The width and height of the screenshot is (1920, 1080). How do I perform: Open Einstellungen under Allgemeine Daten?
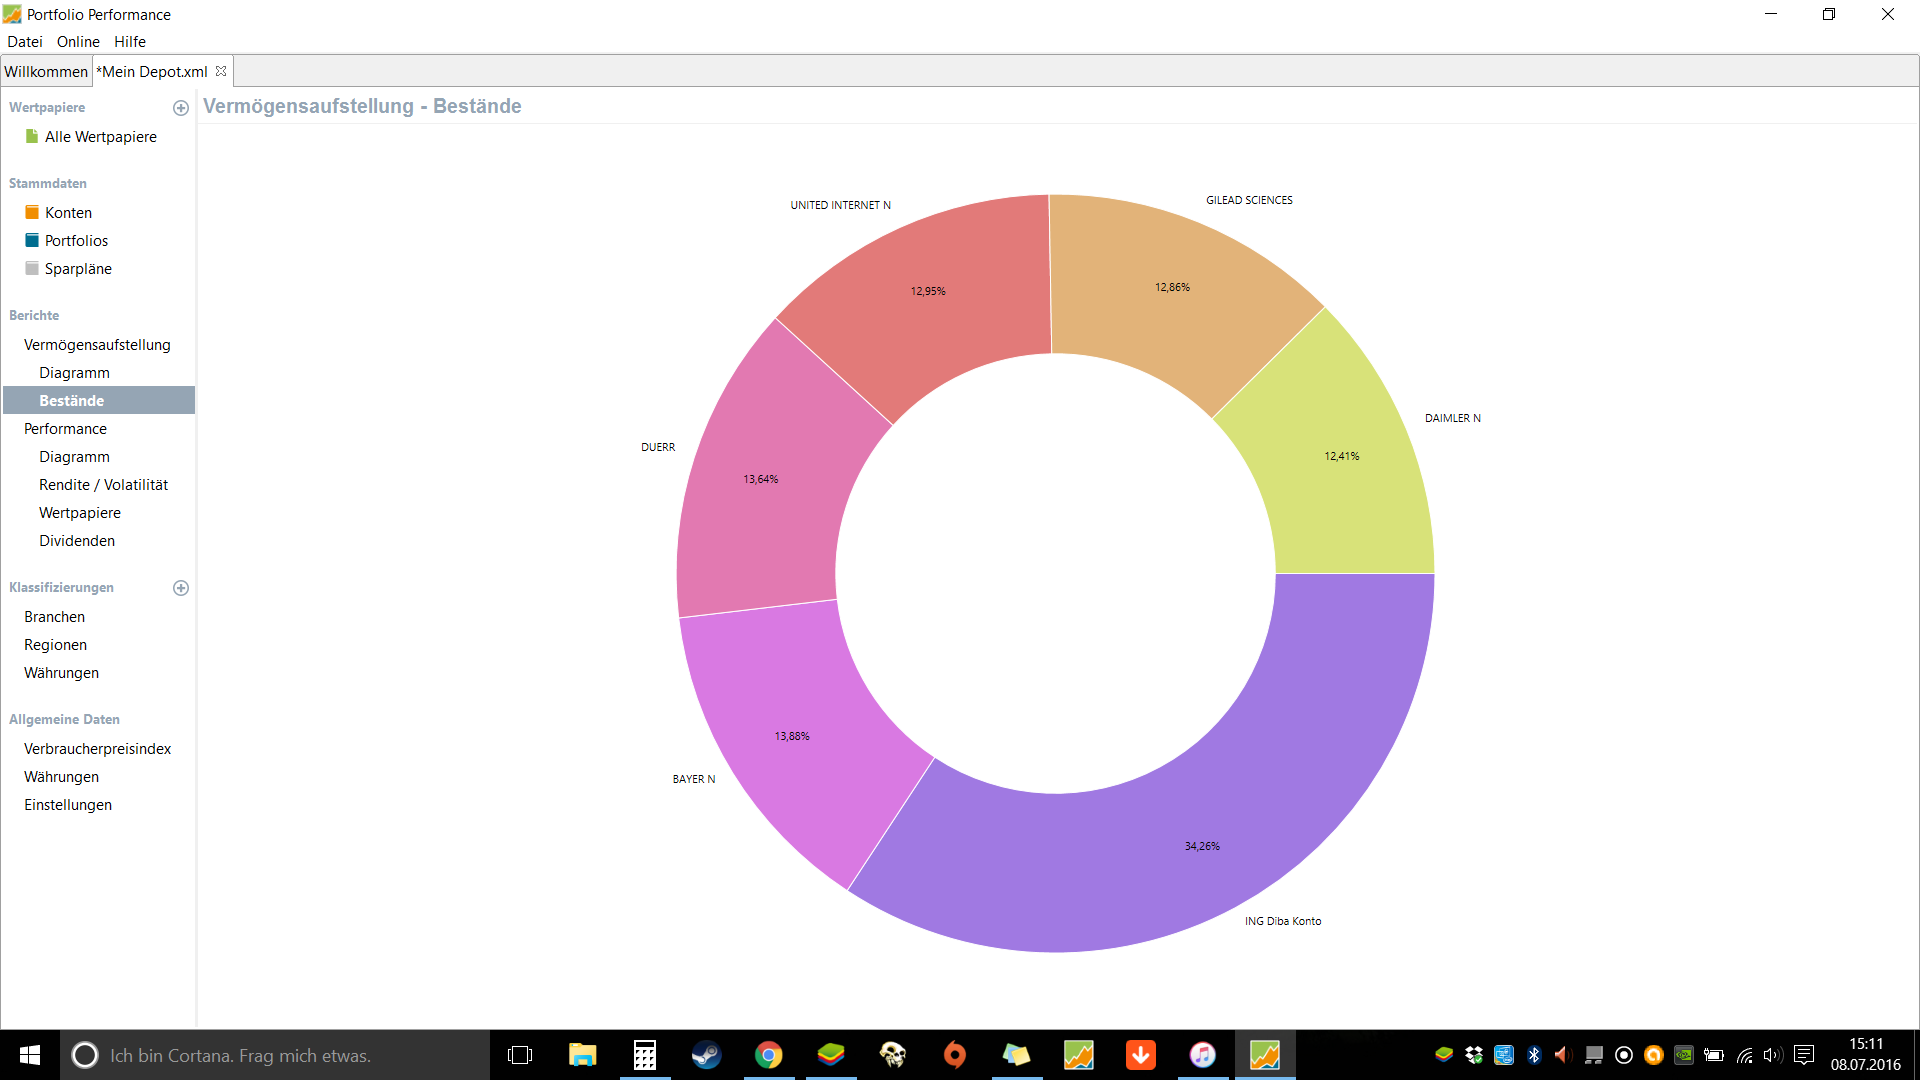click(68, 805)
